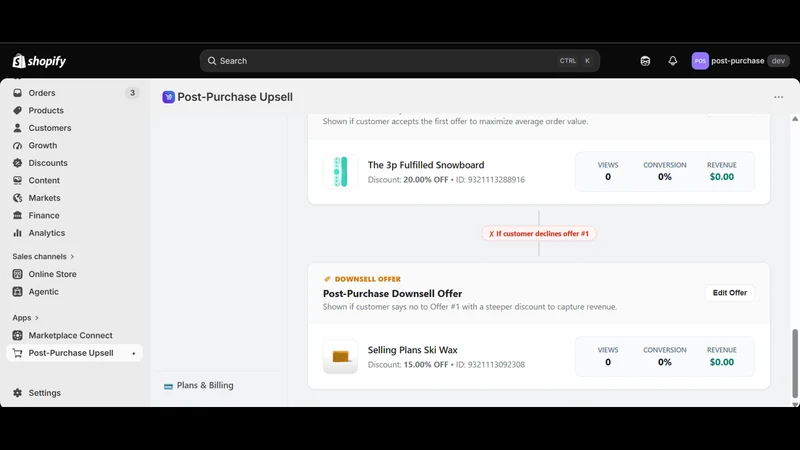The height and width of the screenshot is (450, 800).
Task: Click ski wax revenue $0.00 value
Action: point(722,362)
